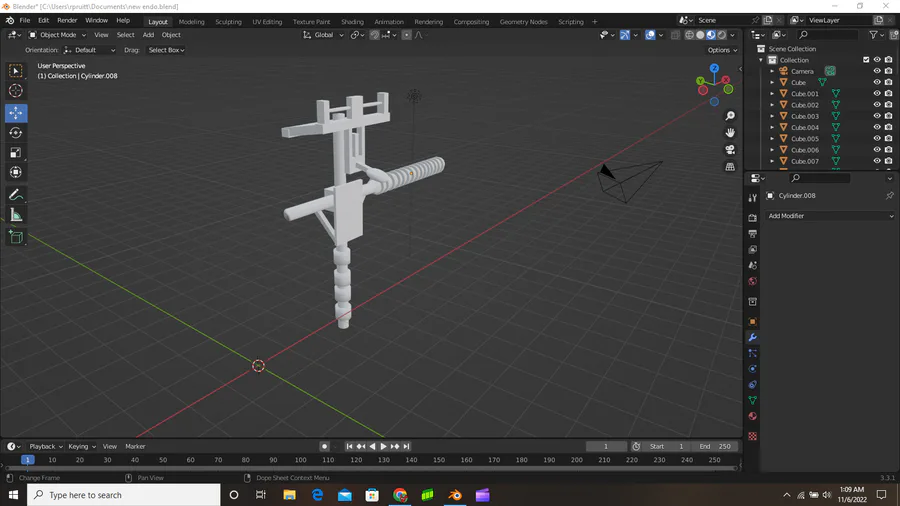Viewport: 900px width, 506px height.
Task: Open the viewport Add menu
Action: point(148,35)
